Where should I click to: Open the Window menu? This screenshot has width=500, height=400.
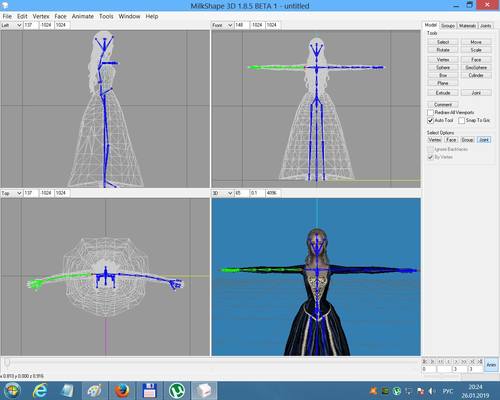(129, 16)
